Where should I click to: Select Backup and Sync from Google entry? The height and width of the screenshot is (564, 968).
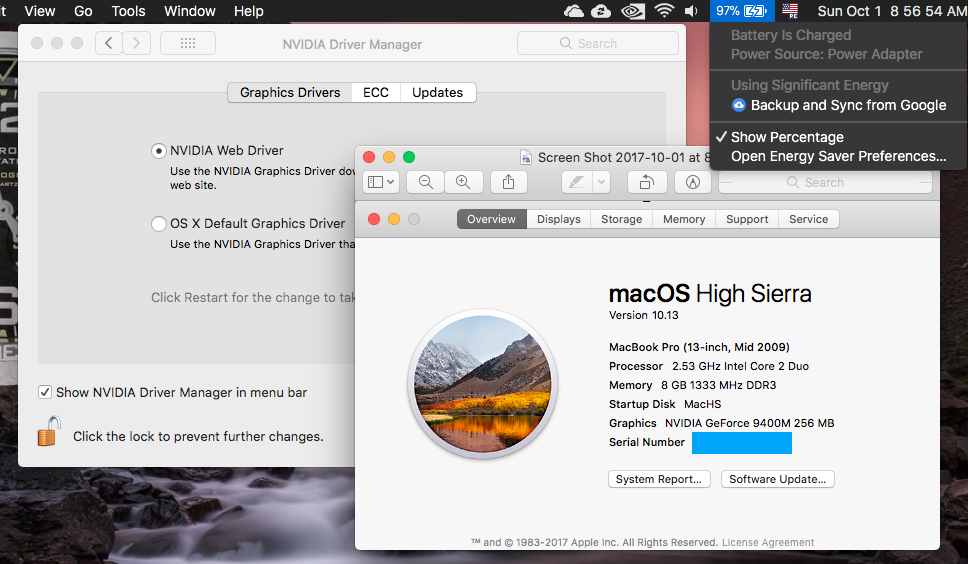coord(838,105)
